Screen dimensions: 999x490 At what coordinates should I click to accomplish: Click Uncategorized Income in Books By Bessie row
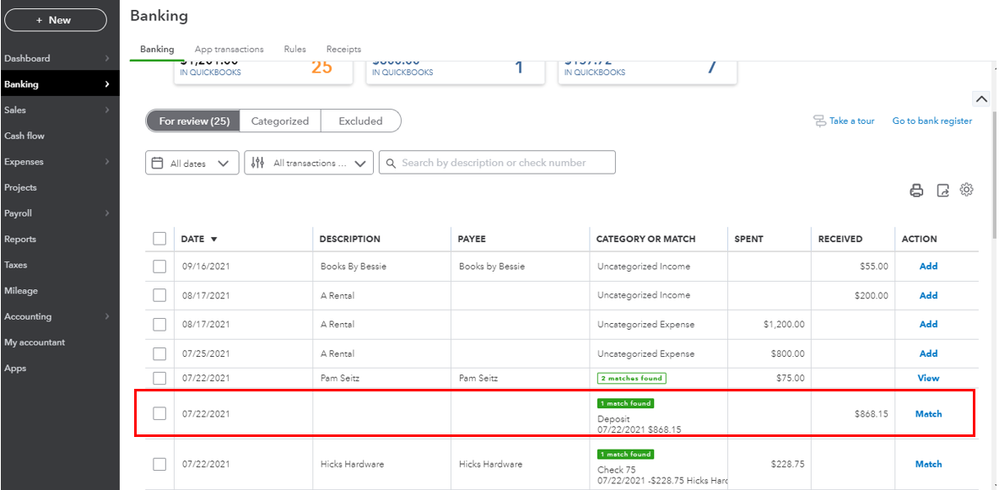click(643, 266)
